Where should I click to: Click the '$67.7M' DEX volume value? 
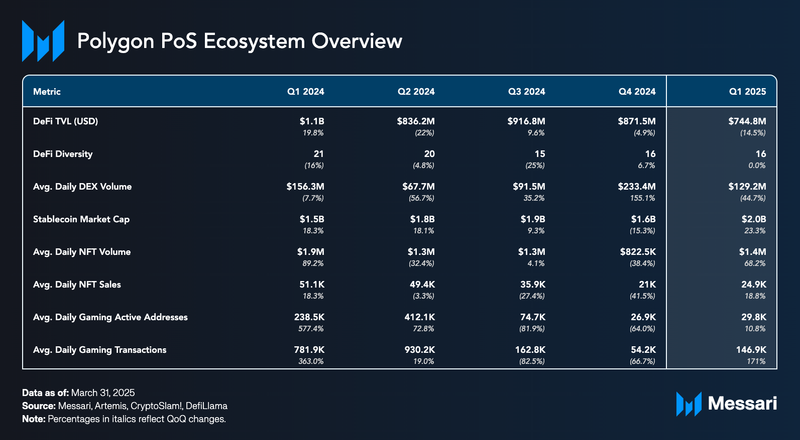(x=418, y=187)
